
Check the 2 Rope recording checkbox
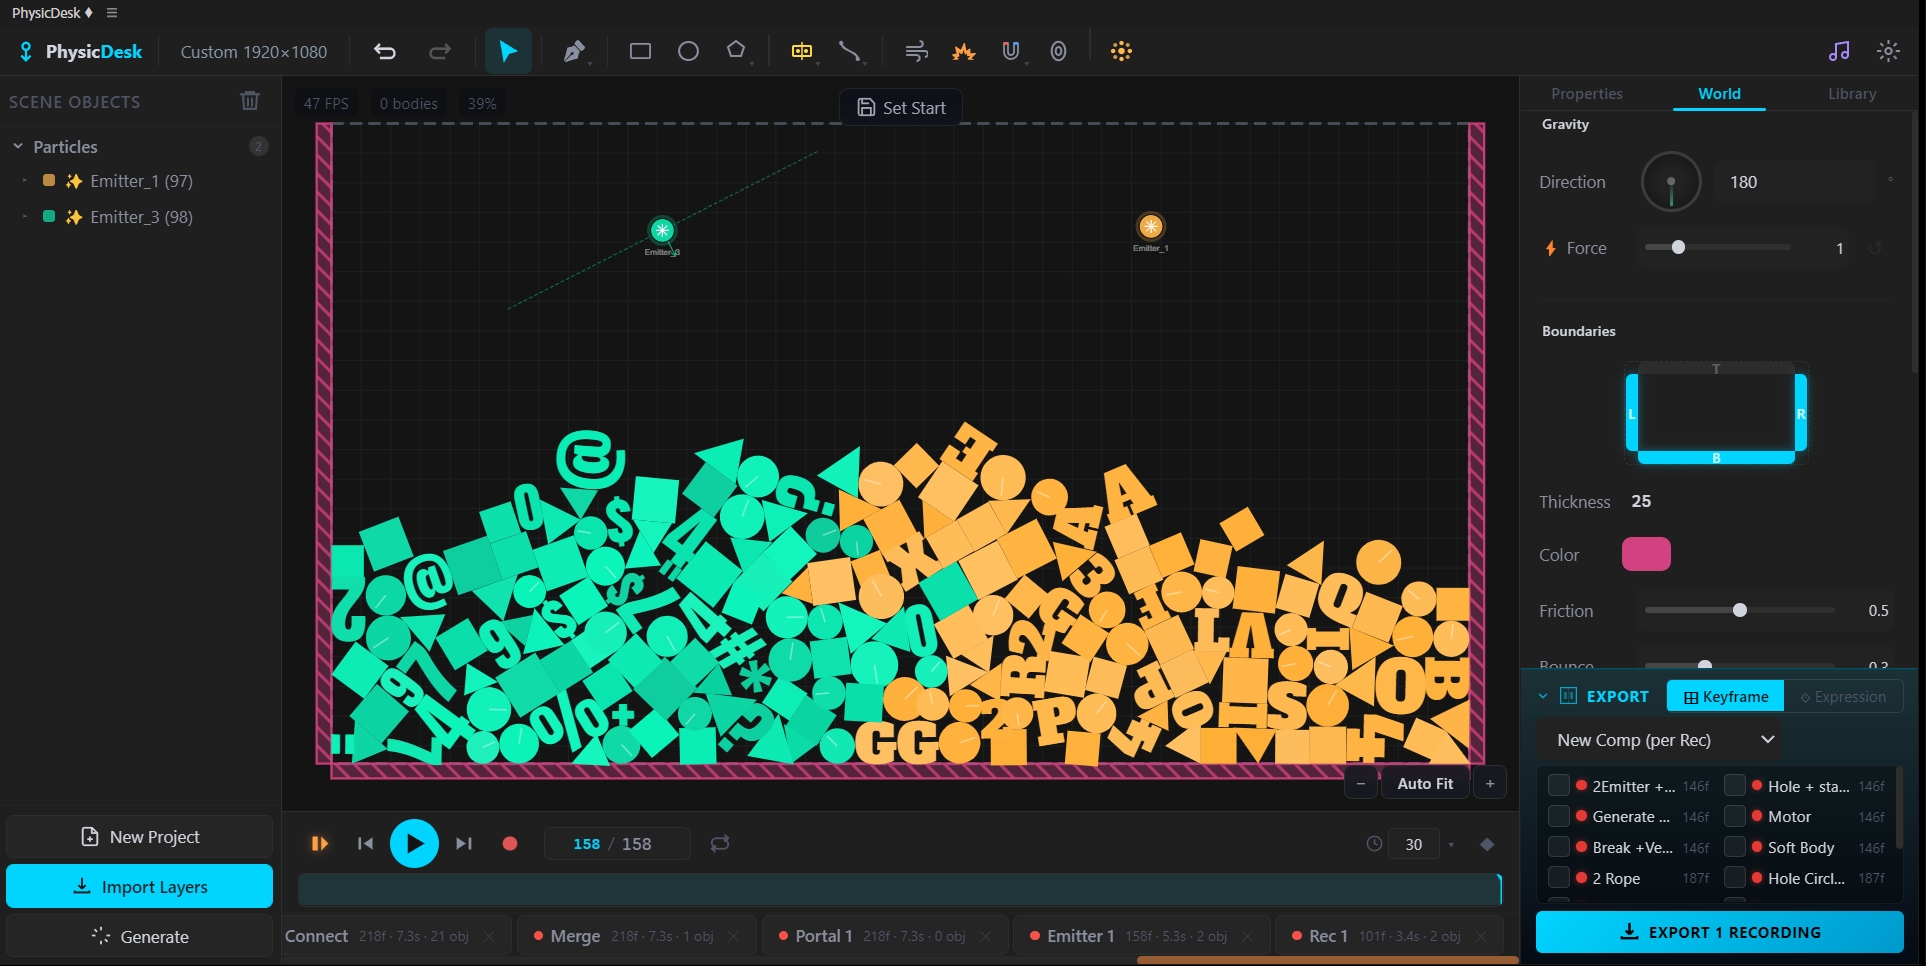pyautogui.click(x=1558, y=878)
